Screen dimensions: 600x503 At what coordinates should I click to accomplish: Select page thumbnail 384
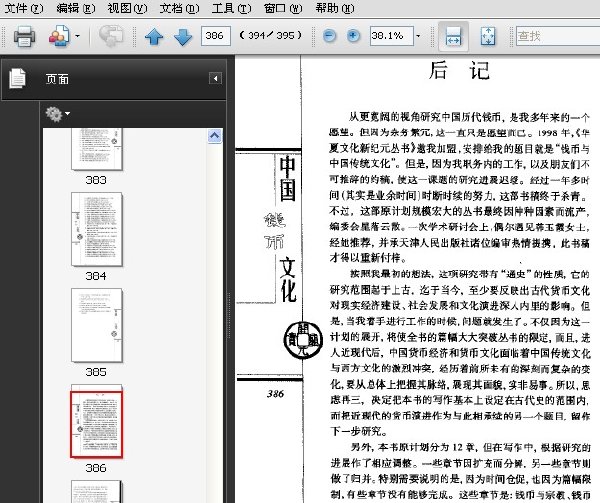pos(96,229)
